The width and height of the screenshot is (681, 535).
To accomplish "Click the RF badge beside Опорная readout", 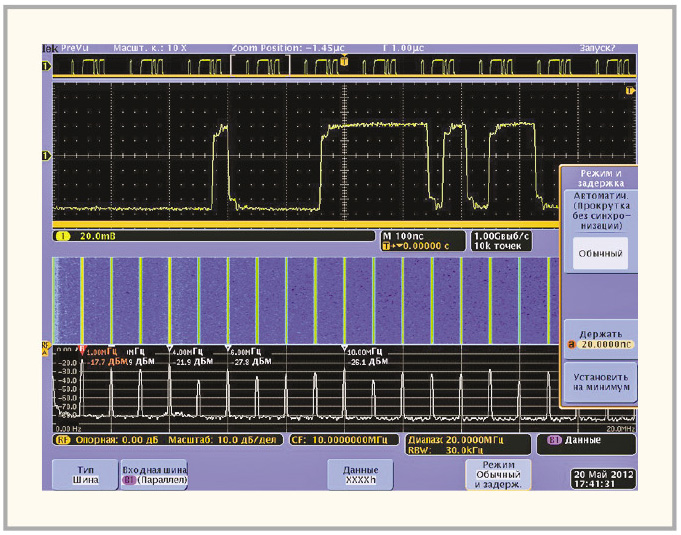I will pos(60,439).
